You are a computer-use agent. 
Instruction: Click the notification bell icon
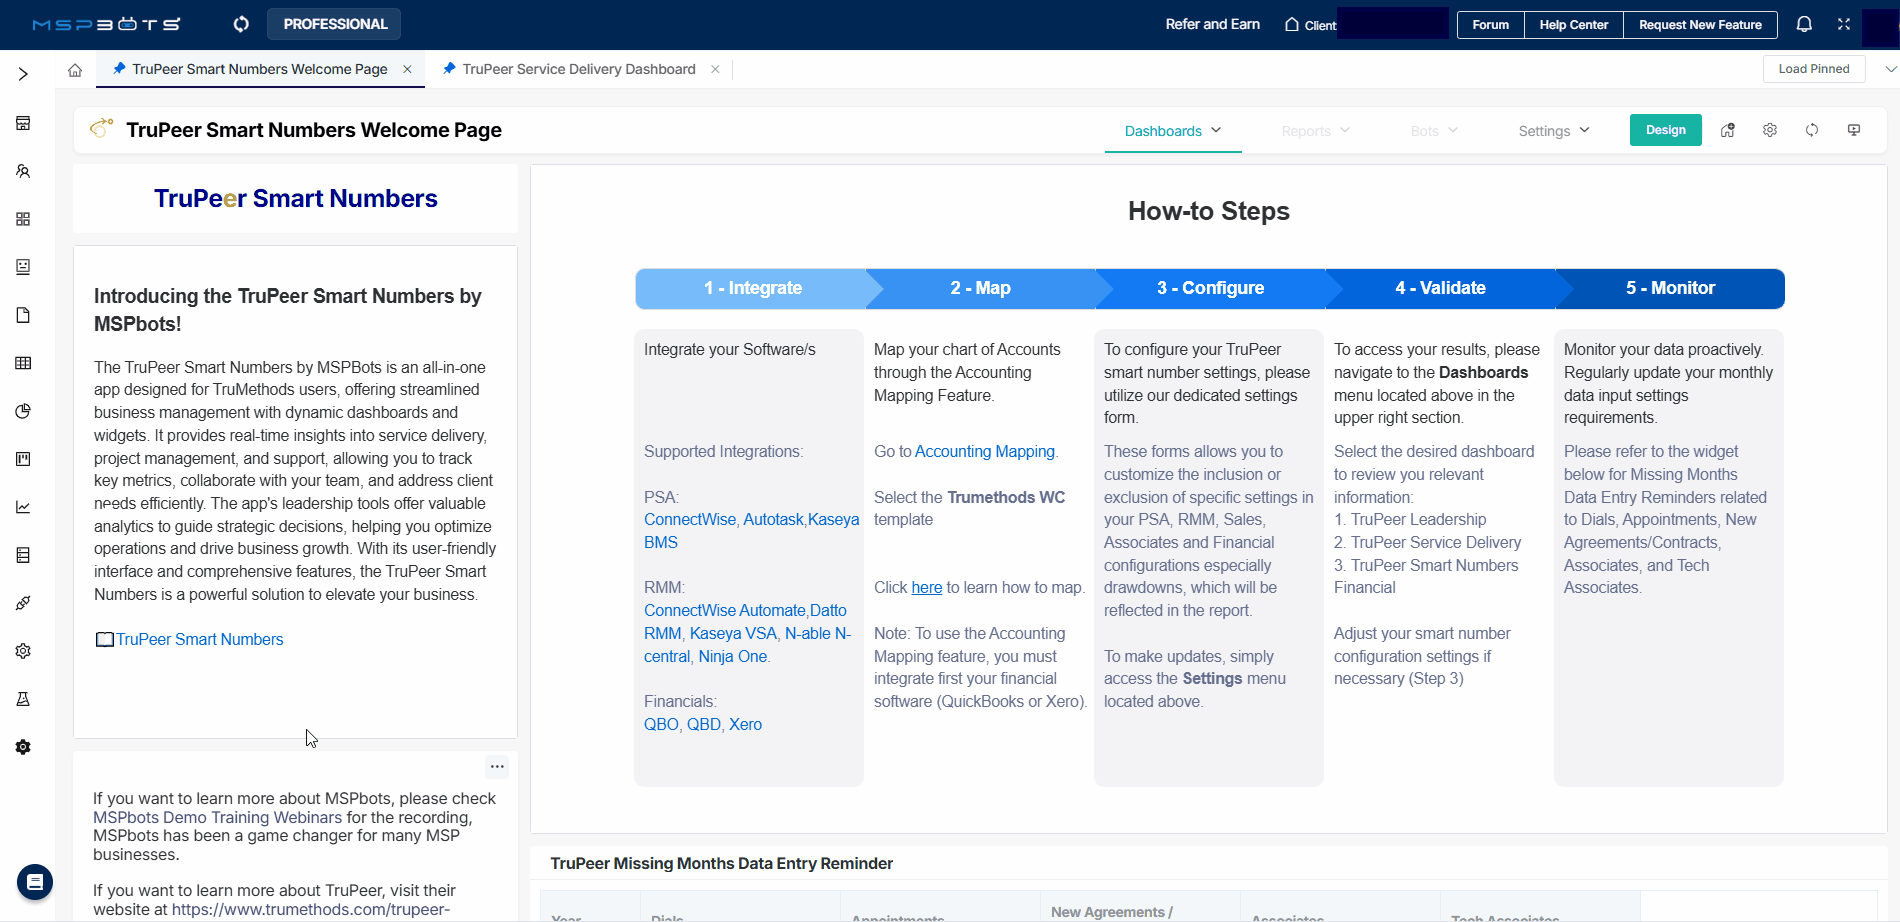click(1804, 24)
